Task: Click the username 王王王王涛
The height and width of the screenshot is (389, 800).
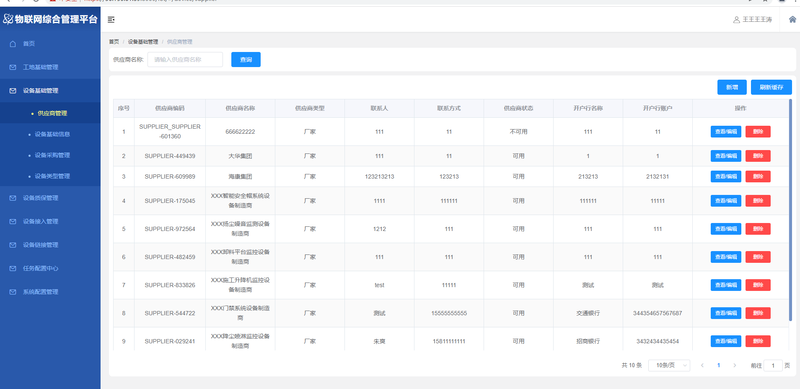Action: (x=757, y=20)
